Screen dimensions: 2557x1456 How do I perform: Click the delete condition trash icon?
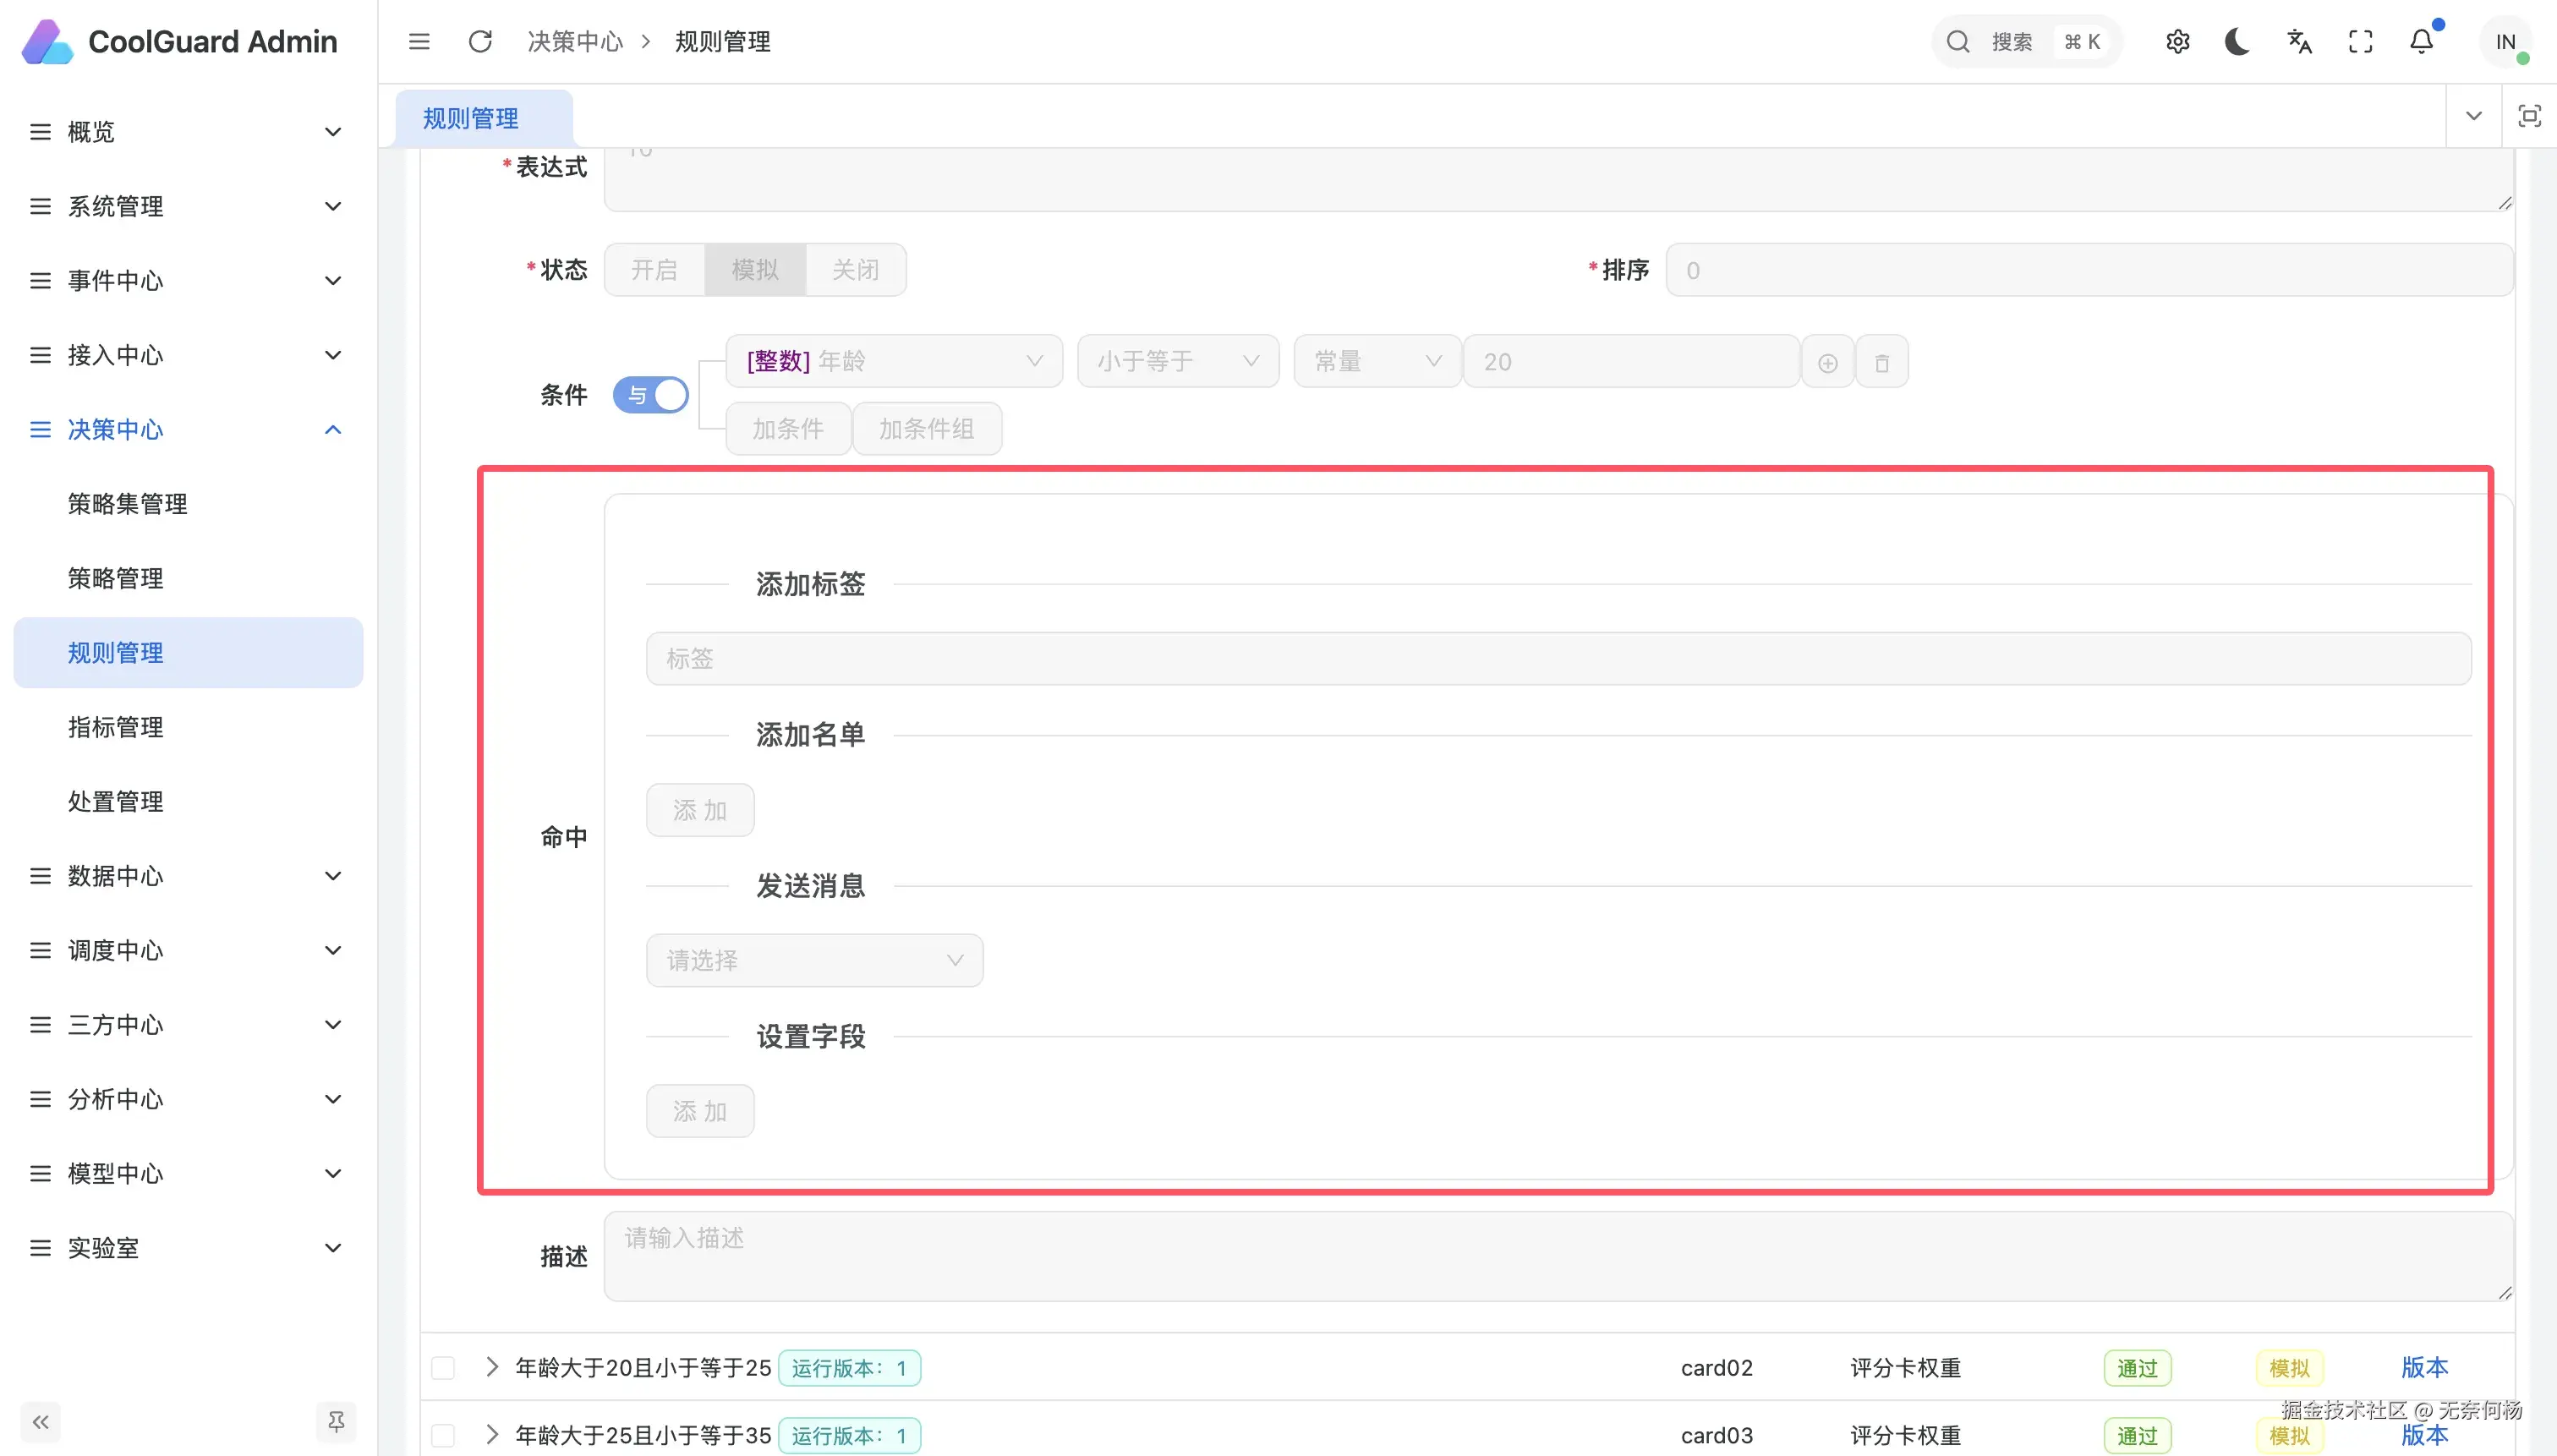coord(1881,362)
